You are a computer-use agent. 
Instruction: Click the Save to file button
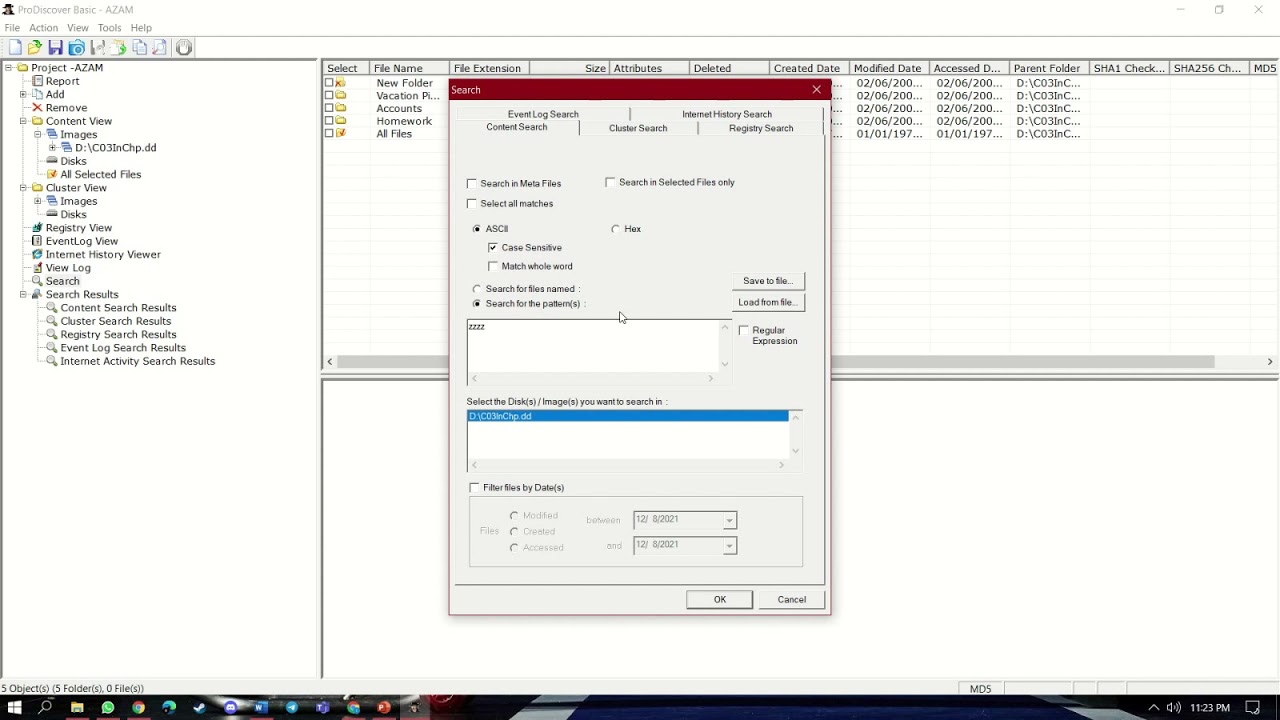pos(768,281)
